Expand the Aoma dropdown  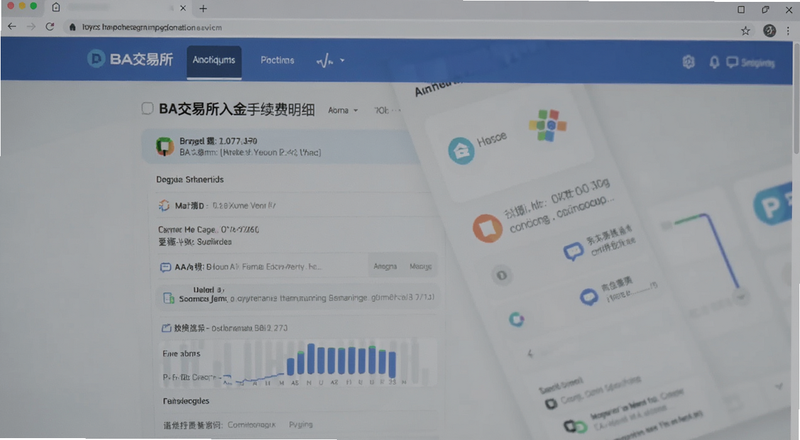pyautogui.click(x=343, y=110)
